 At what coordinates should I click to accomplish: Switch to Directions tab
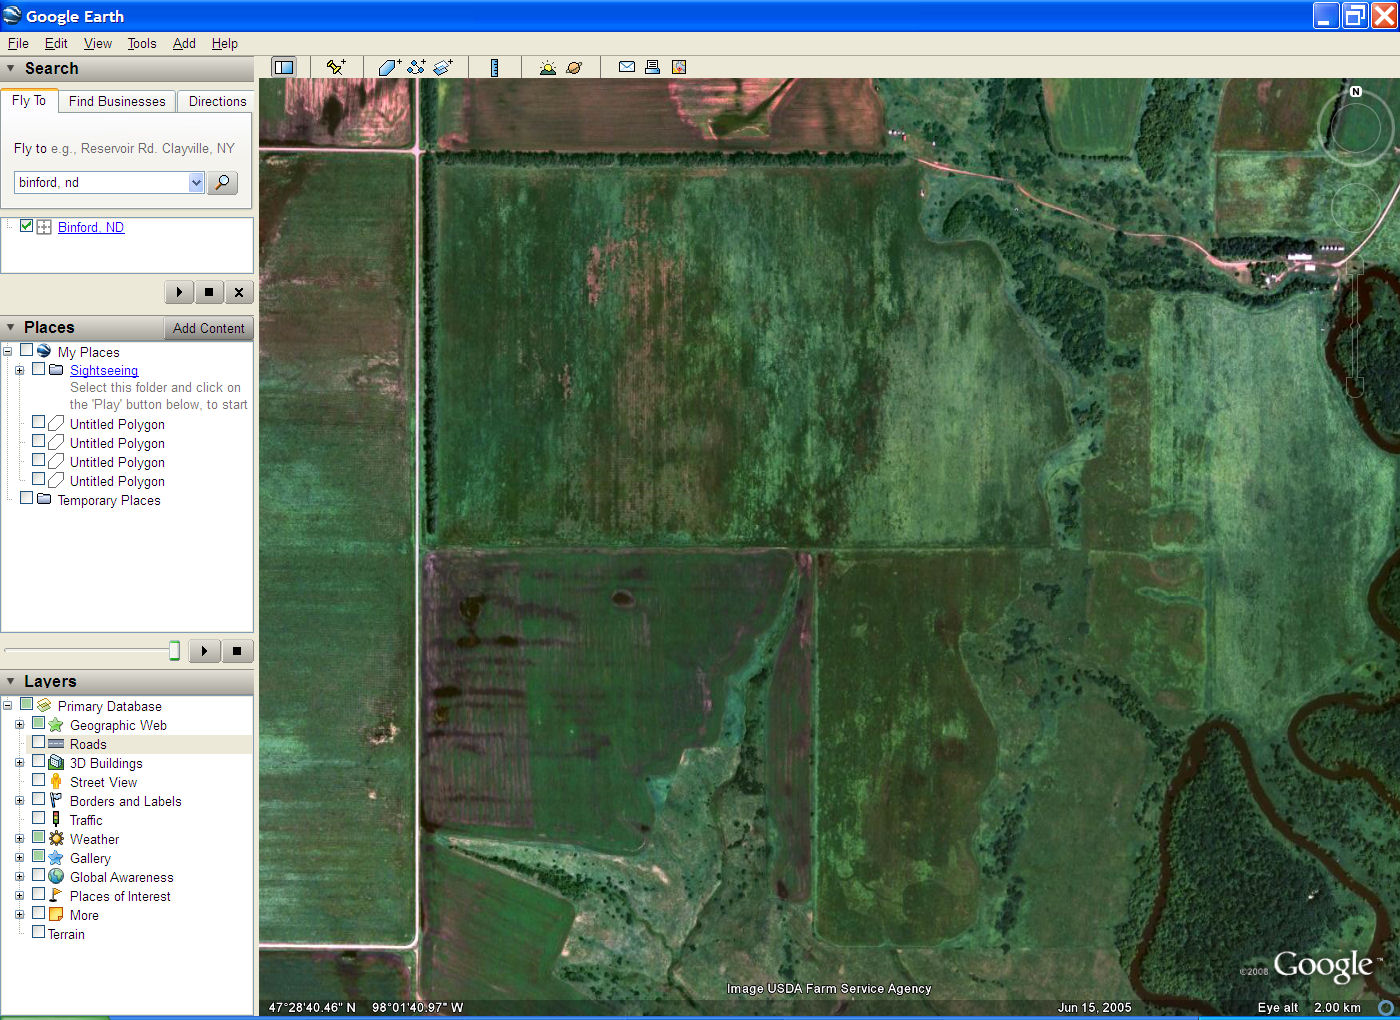click(217, 101)
